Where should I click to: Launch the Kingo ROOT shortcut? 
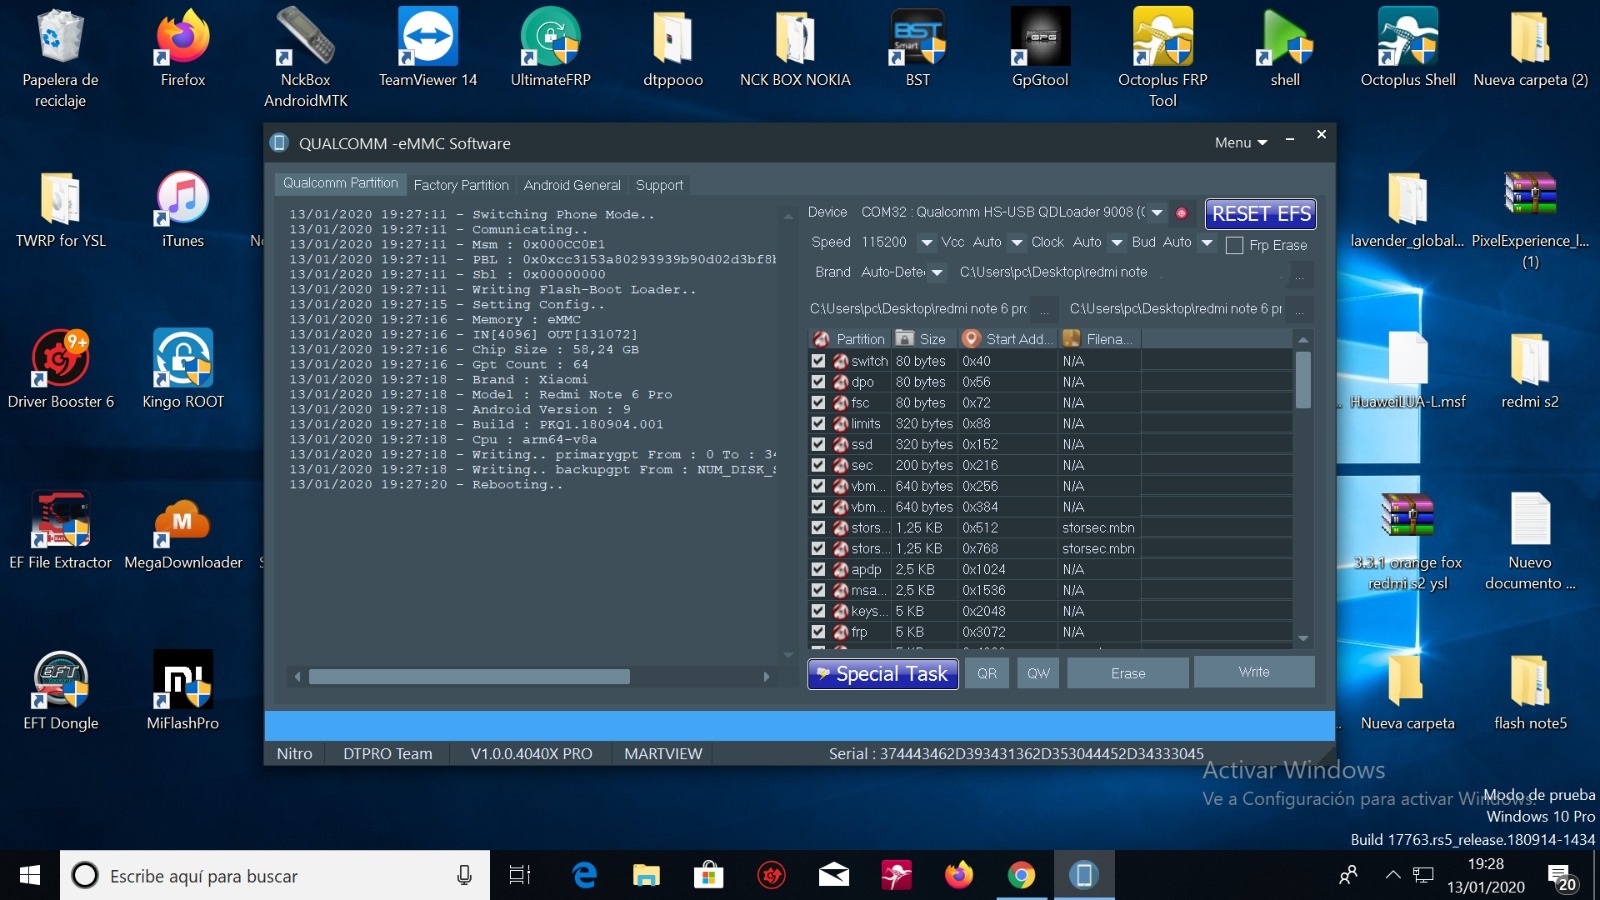183,370
